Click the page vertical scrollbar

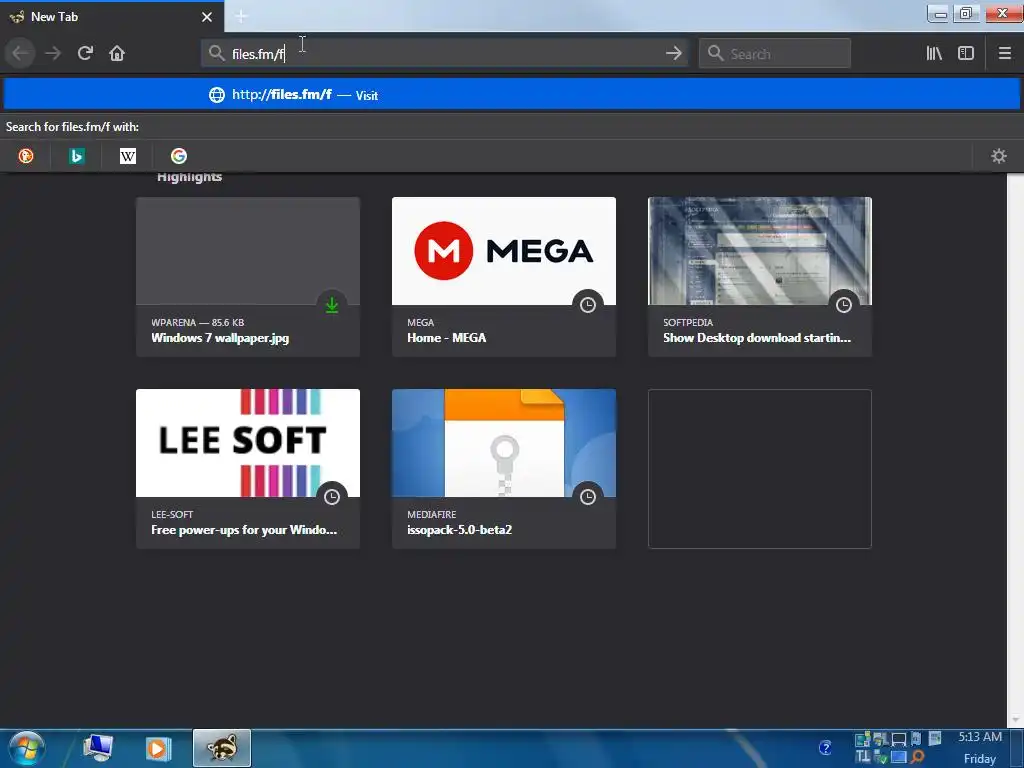coord(1015,449)
